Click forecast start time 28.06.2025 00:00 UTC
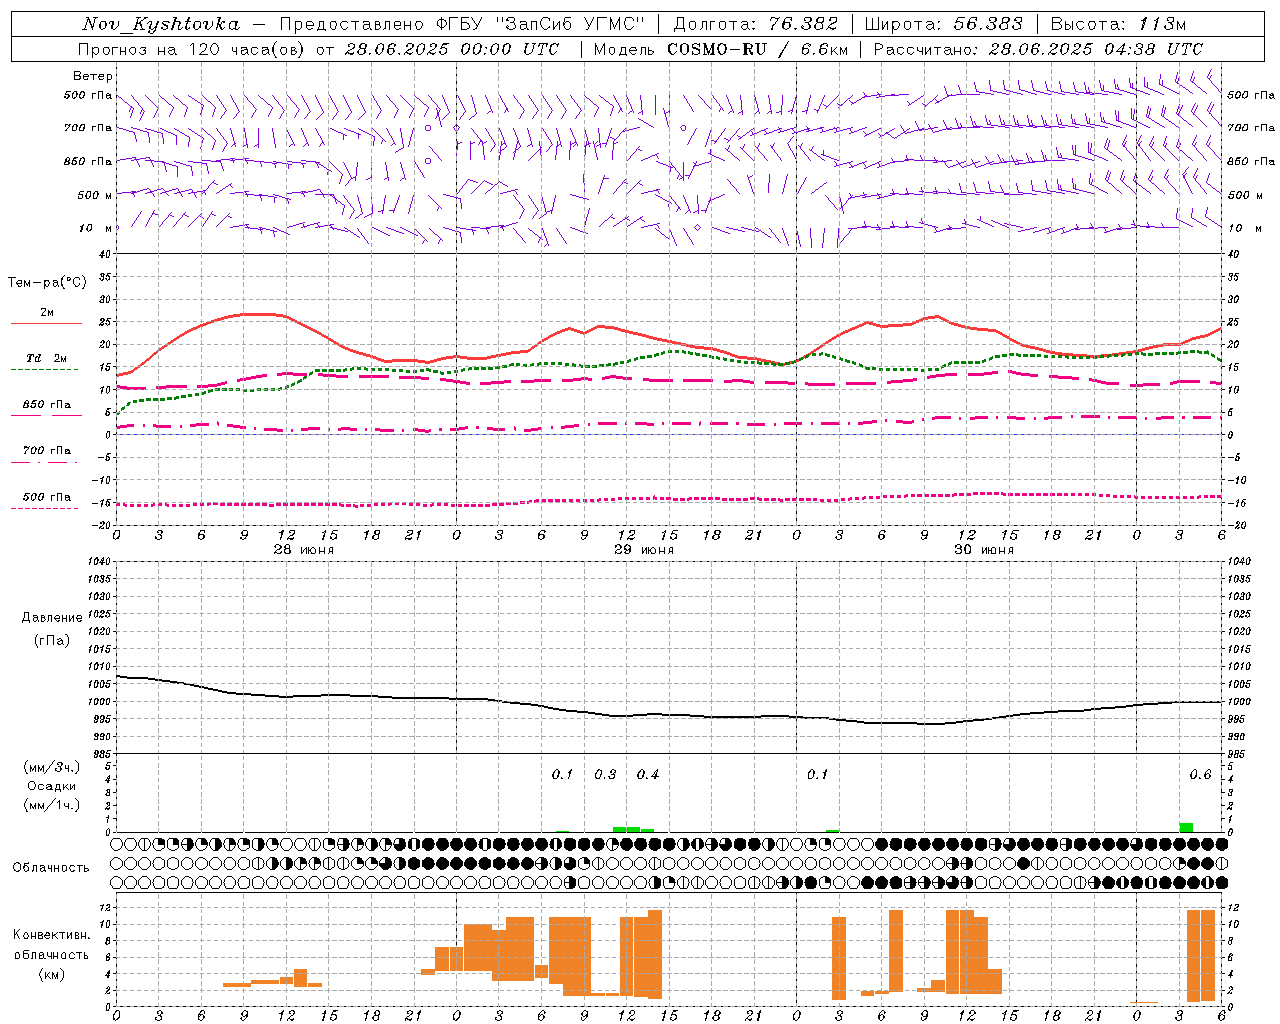Image resolution: width=1280 pixels, height=1024 pixels. coord(452,48)
